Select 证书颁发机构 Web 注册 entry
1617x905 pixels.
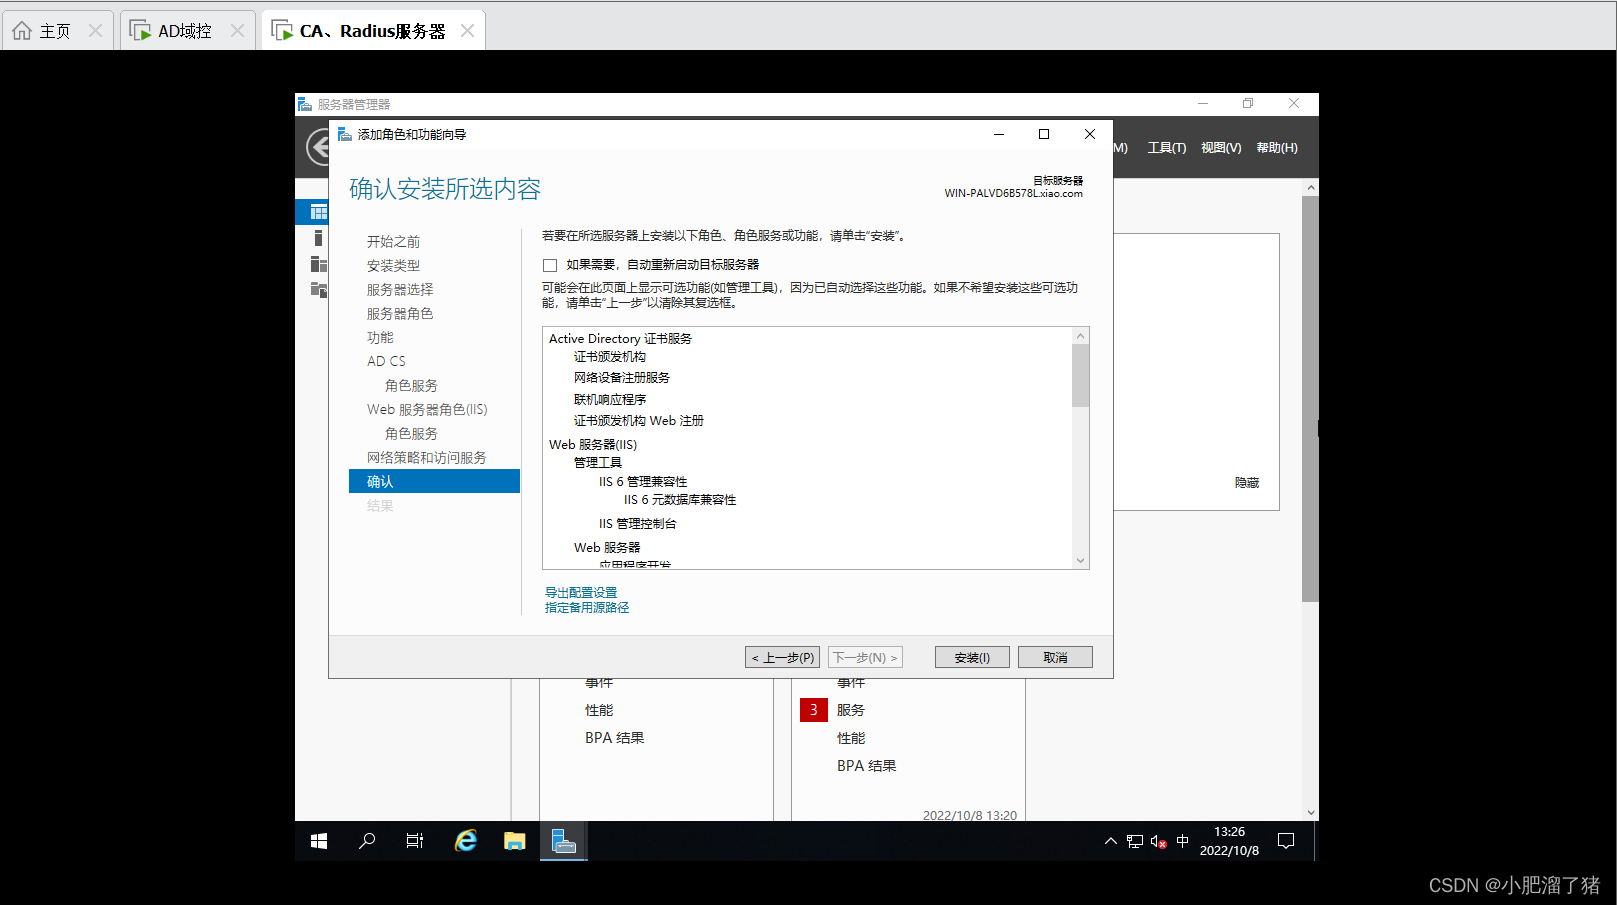click(x=639, y=421)
